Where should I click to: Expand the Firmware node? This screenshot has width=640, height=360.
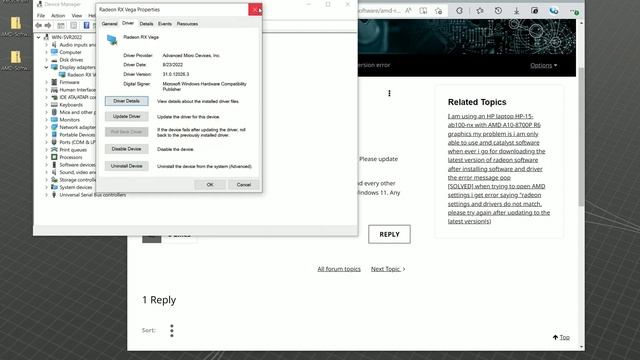click(x=47, y=82)
